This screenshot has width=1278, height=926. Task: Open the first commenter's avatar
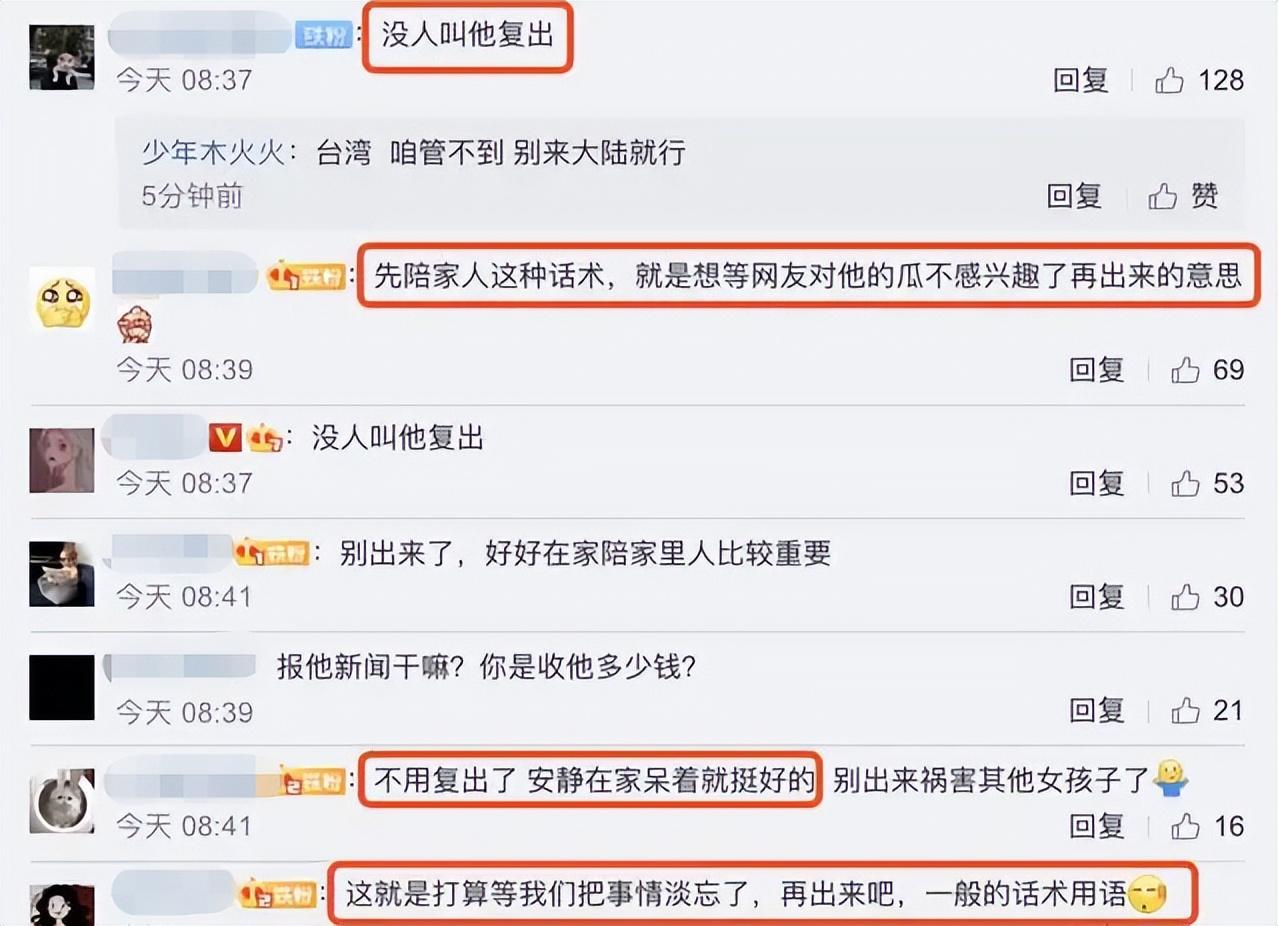(62, 58)
